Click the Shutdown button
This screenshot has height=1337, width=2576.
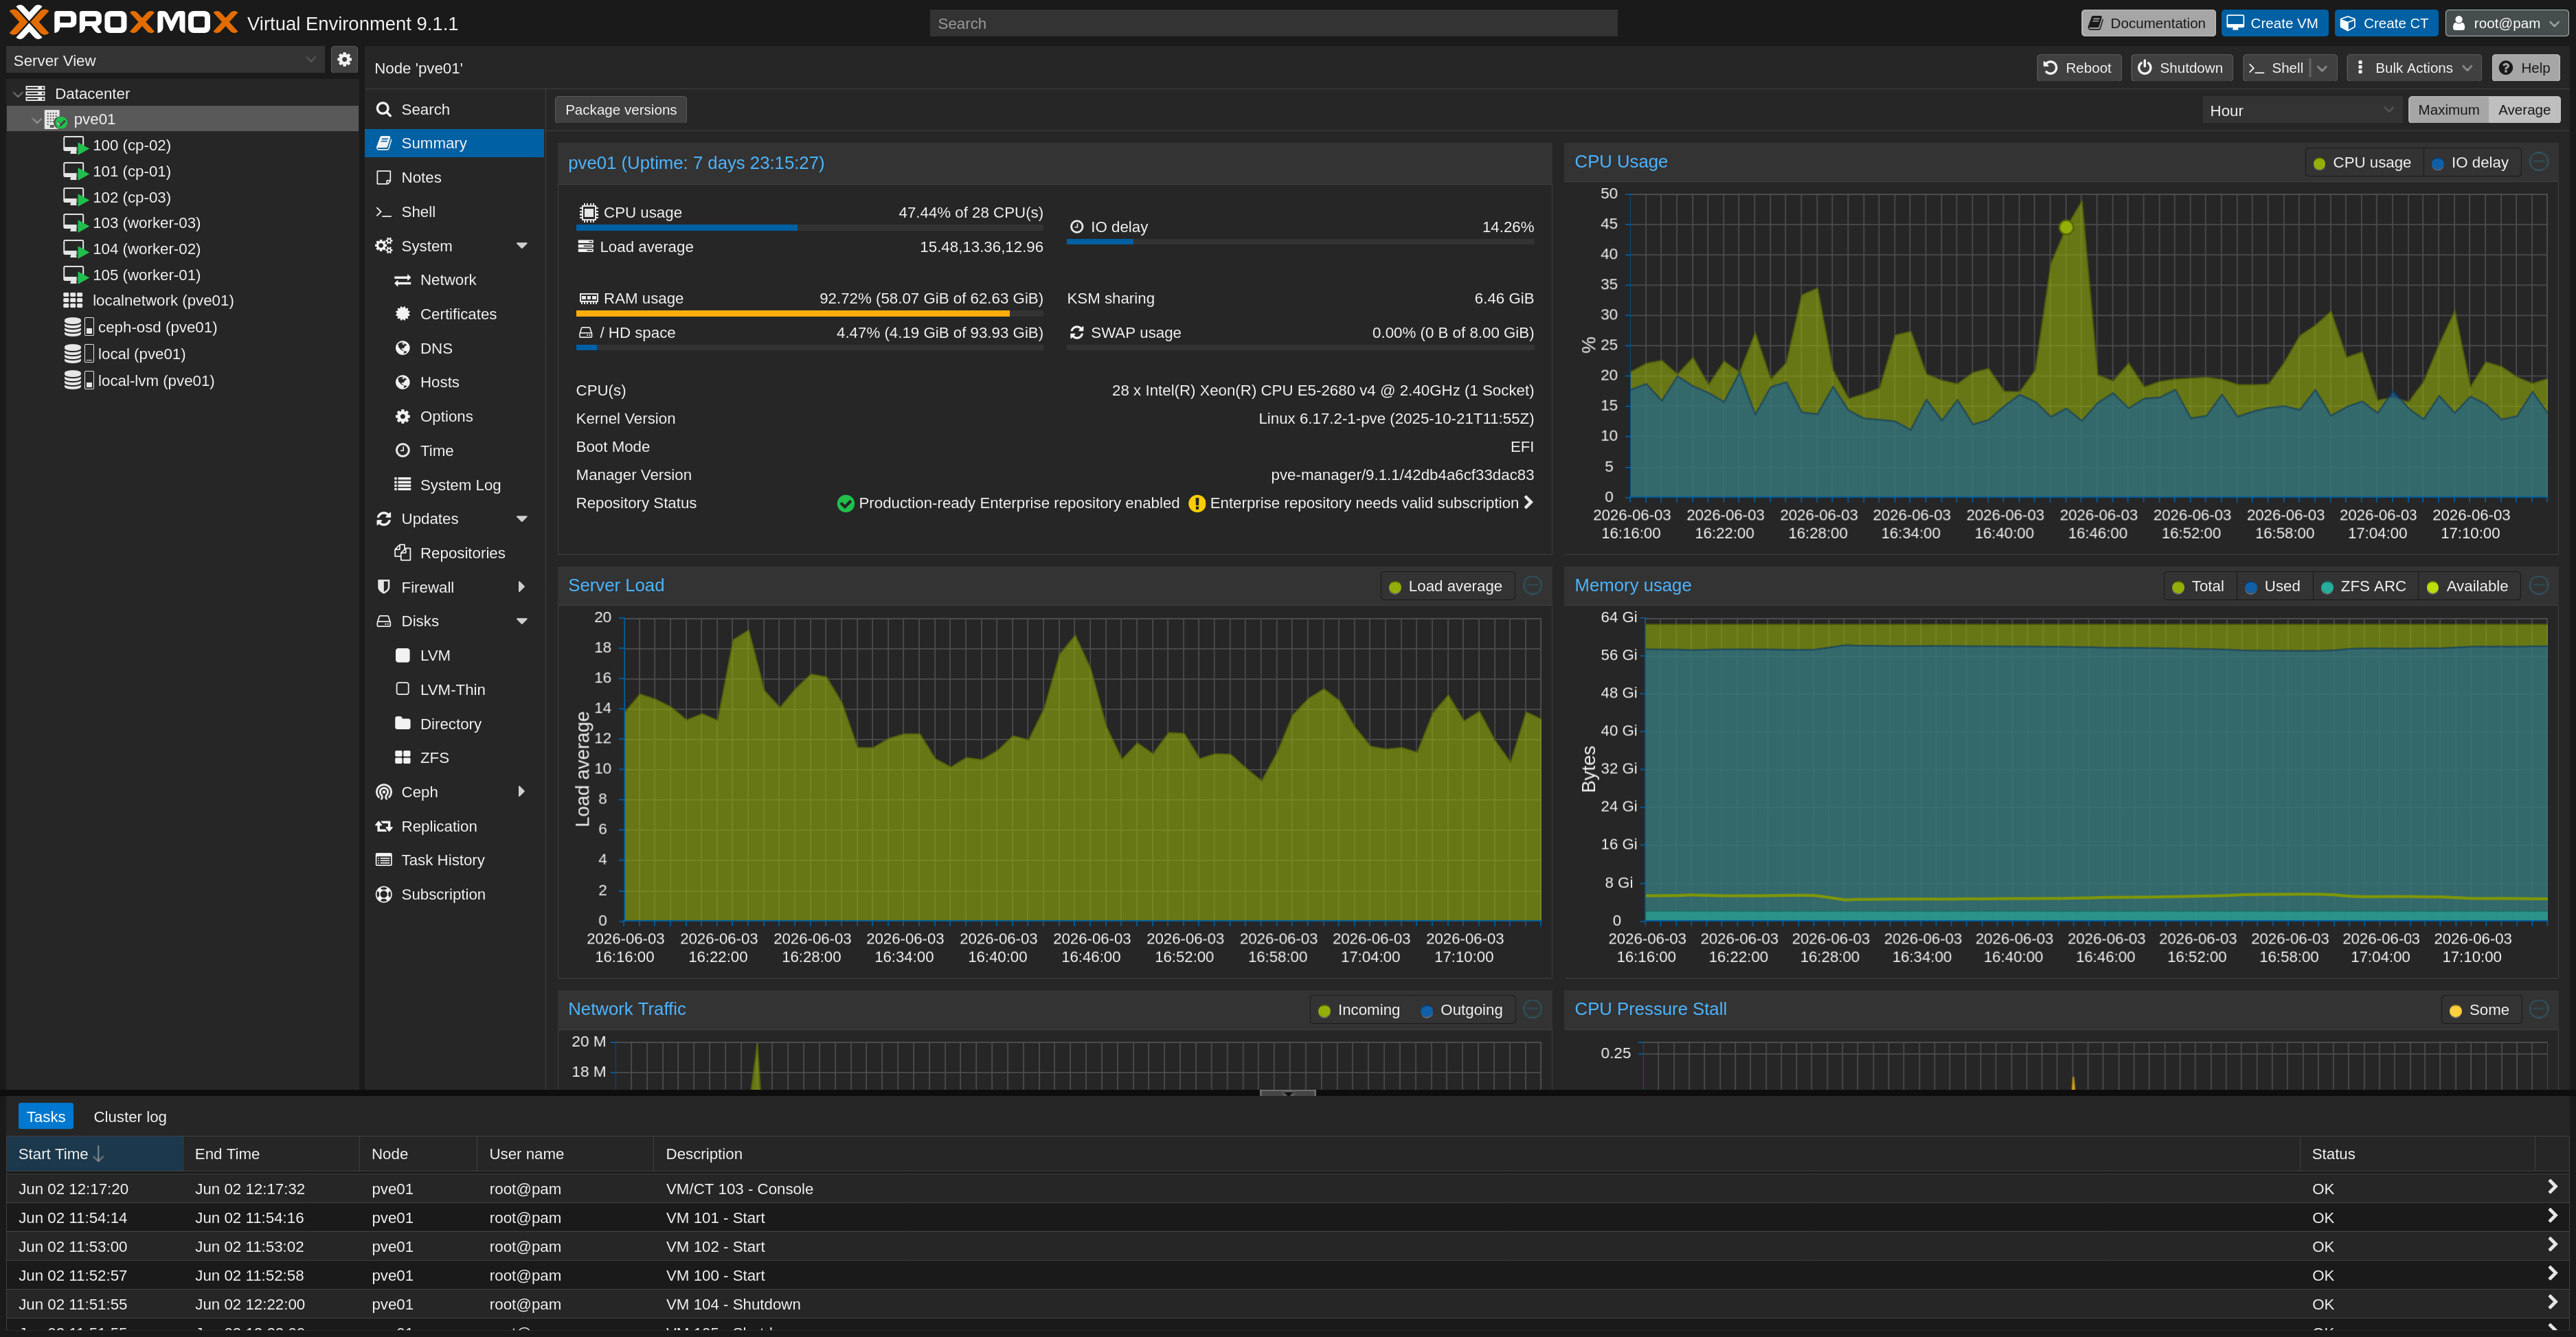[x=2181, y=68]
